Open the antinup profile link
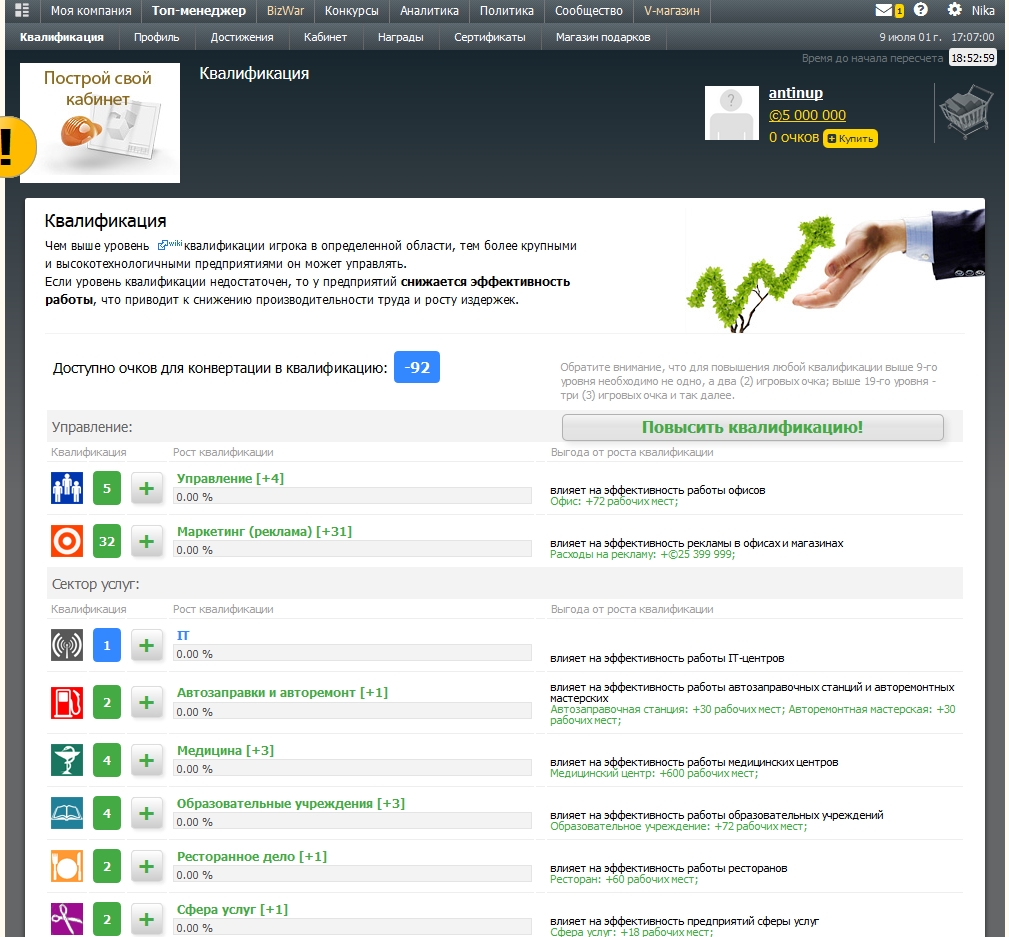Viewport: 1009px width, 937px height. coord(795,93)
